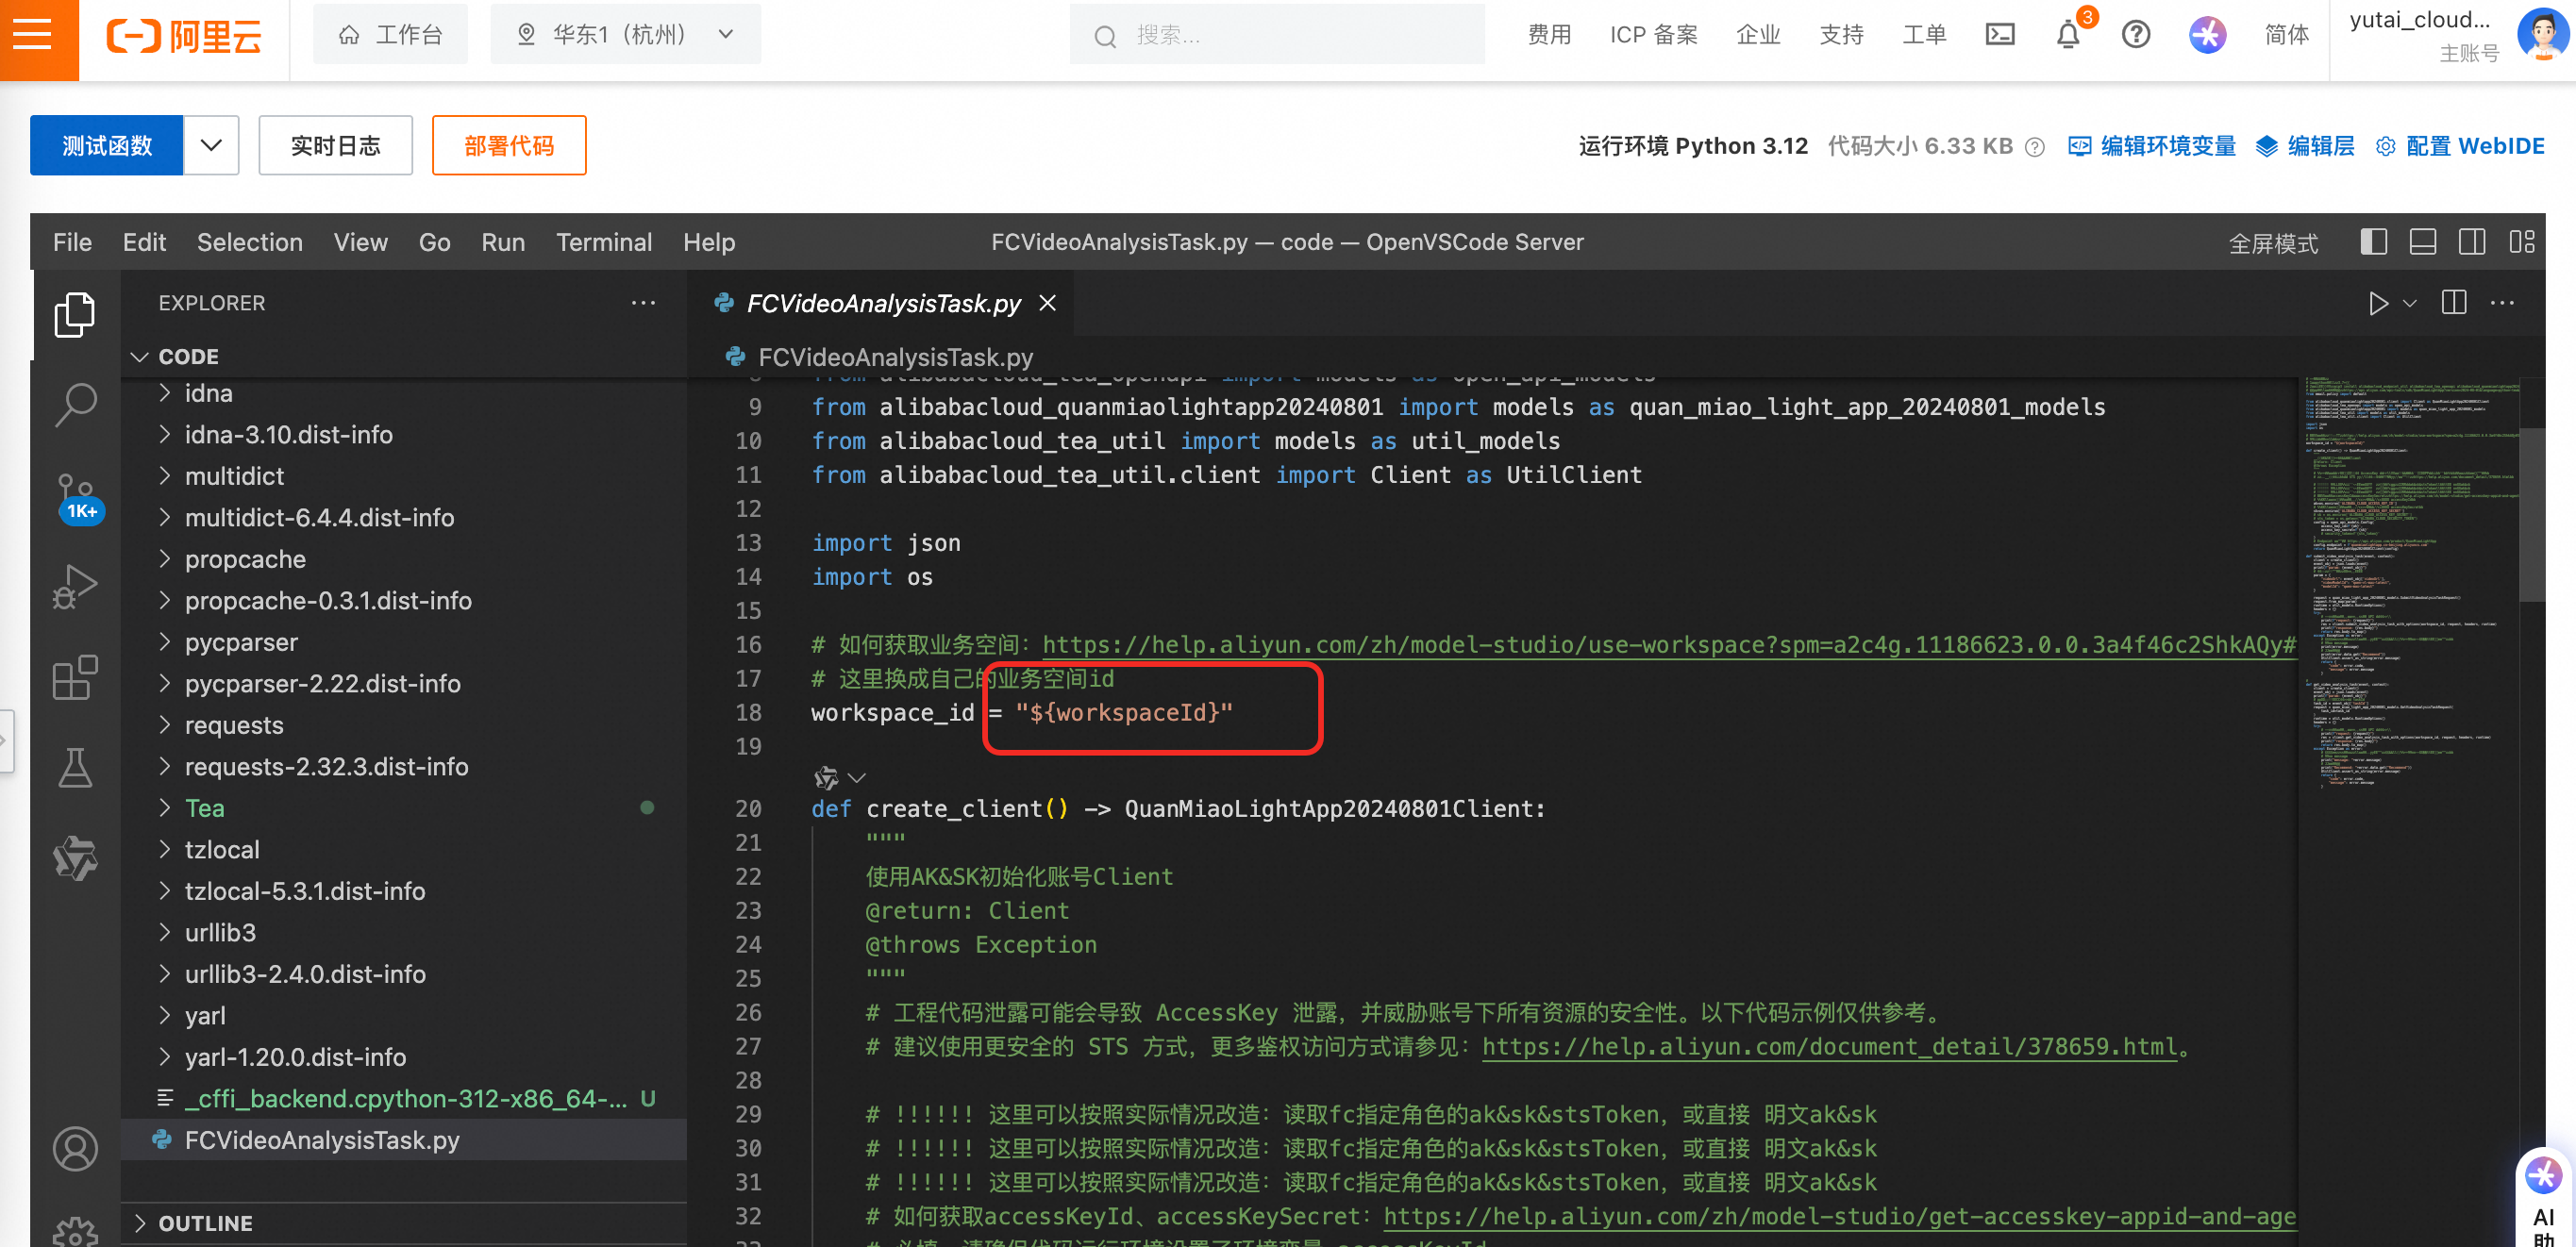Open the 费用 header menu
This screenshot has height=1247, width=2576.
pos(1549,35)
